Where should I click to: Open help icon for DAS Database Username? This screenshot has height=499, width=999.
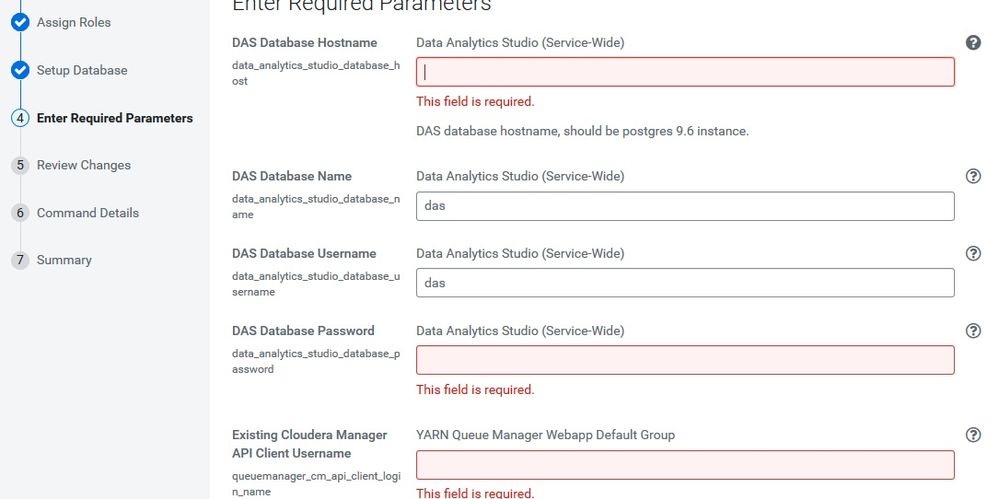click(x=973, y=253)
